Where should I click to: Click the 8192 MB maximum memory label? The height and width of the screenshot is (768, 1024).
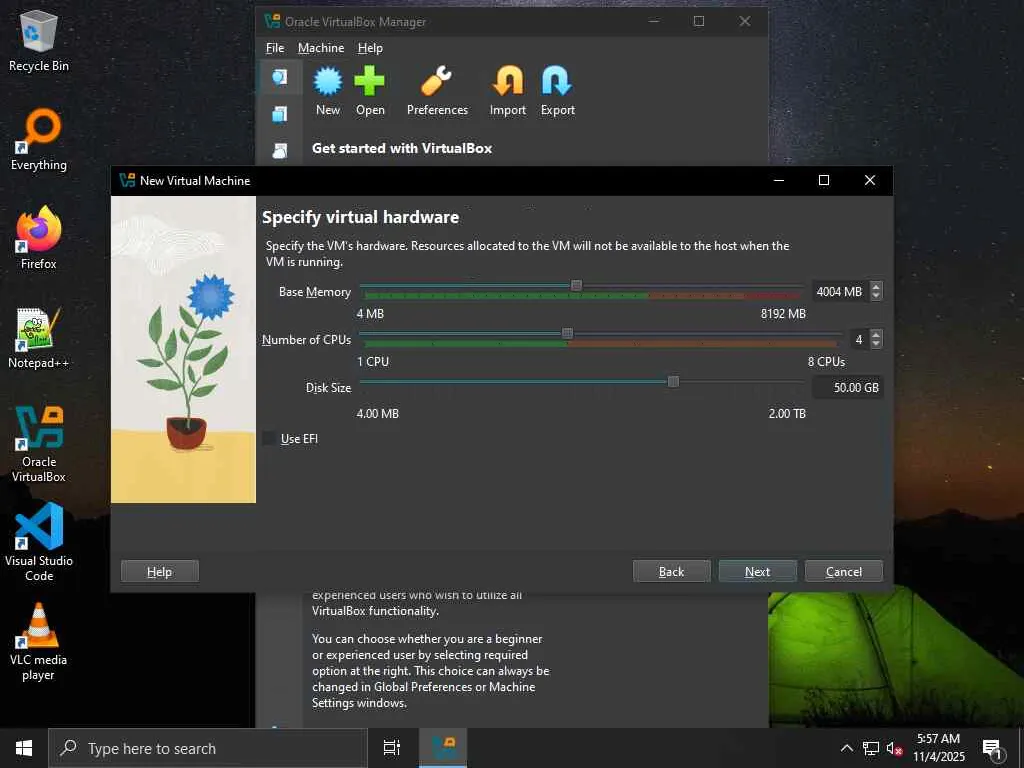(783, 313)
